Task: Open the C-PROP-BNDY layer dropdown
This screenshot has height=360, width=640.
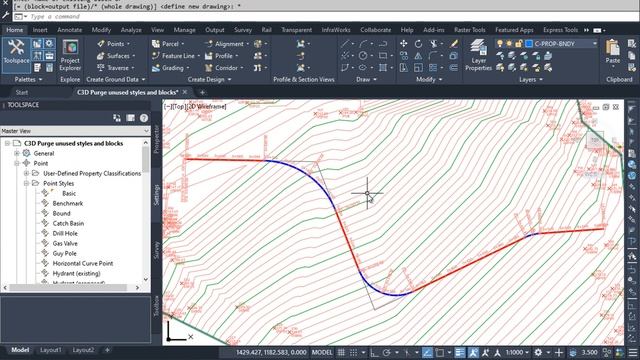Action: tap(595, 44)
